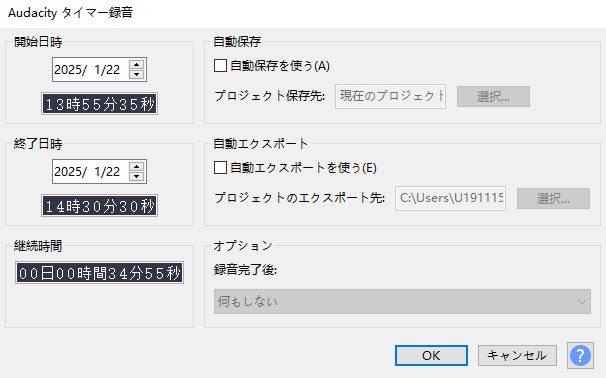This screenshot has width=606, height=378.
Task: Click the オプション group label
Action: (243, 246)
